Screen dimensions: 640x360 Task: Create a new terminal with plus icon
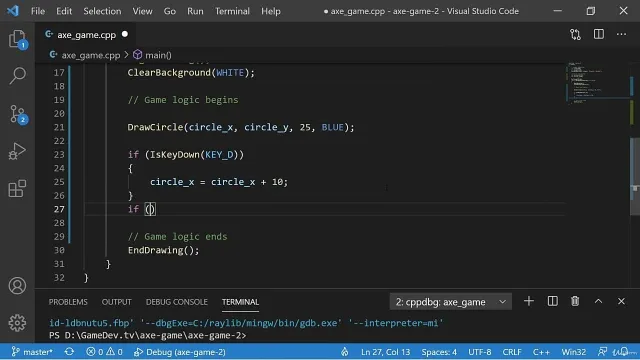click(529, 301)
